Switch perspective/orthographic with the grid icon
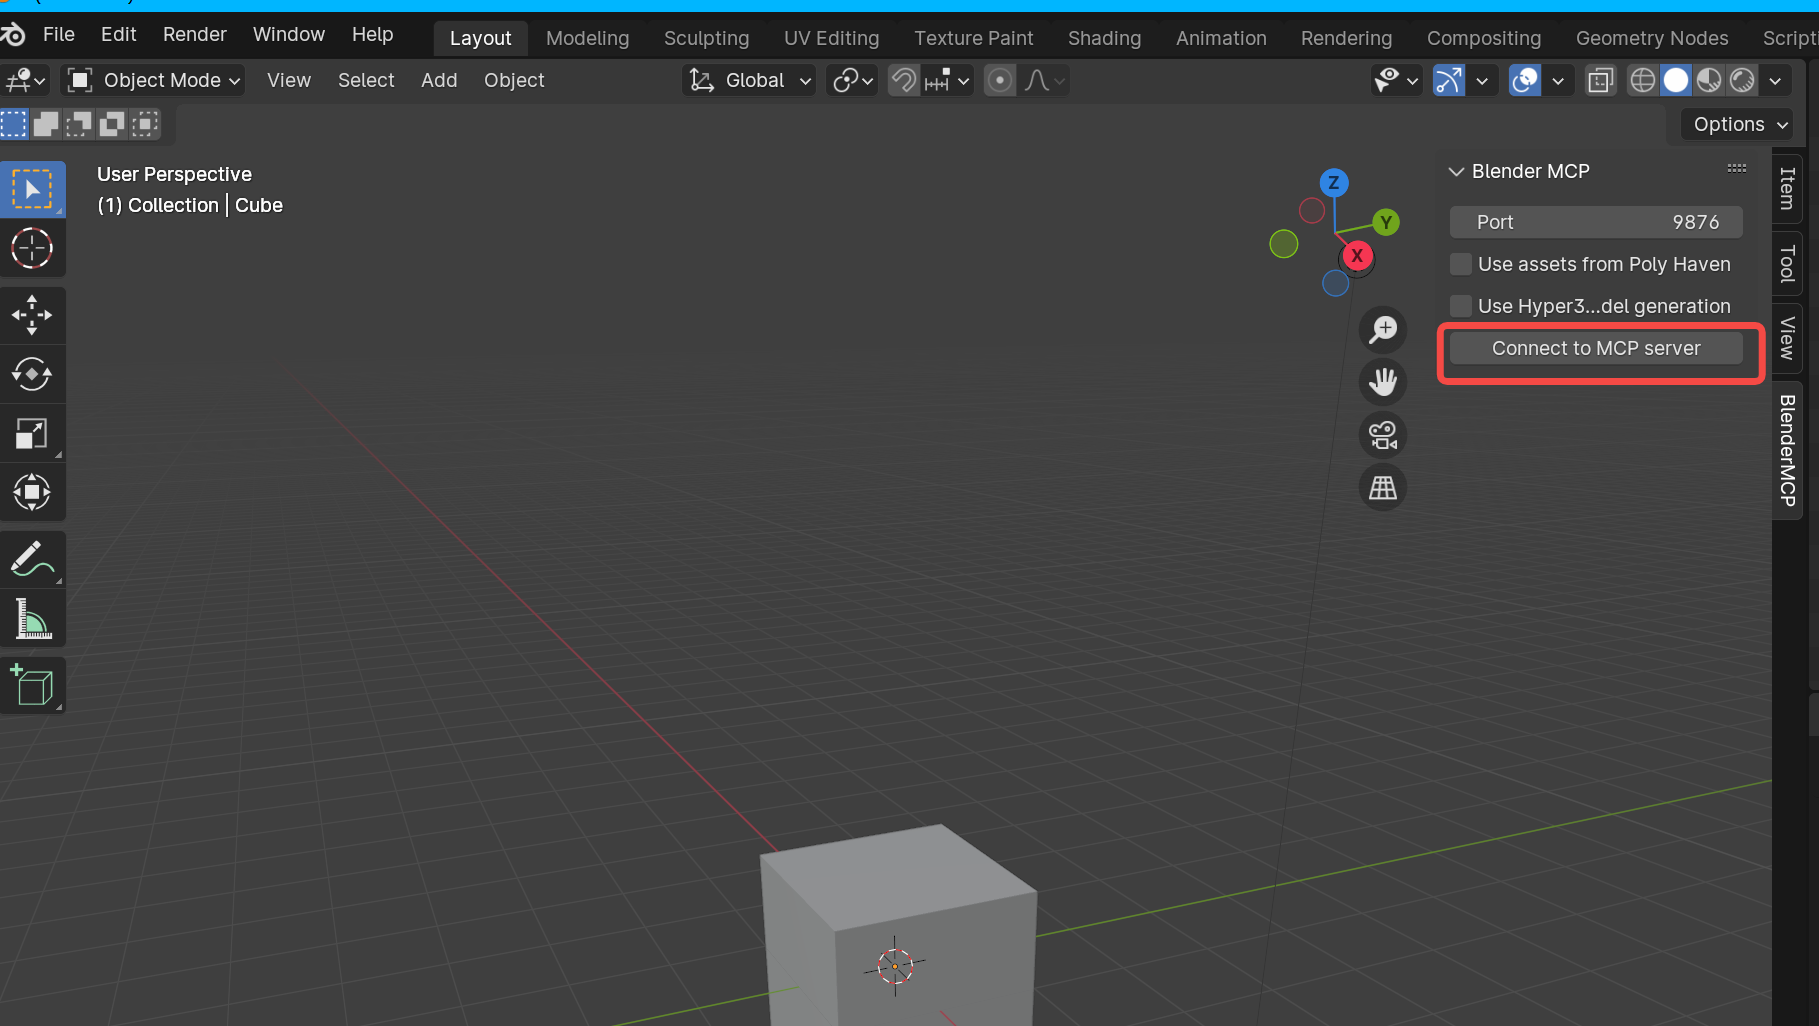This screenshot has height=1026, width=1819. pos(1383,488)
